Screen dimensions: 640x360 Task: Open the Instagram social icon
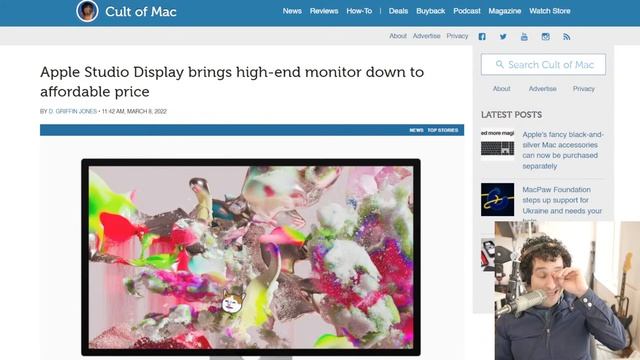tap(545, 37)
